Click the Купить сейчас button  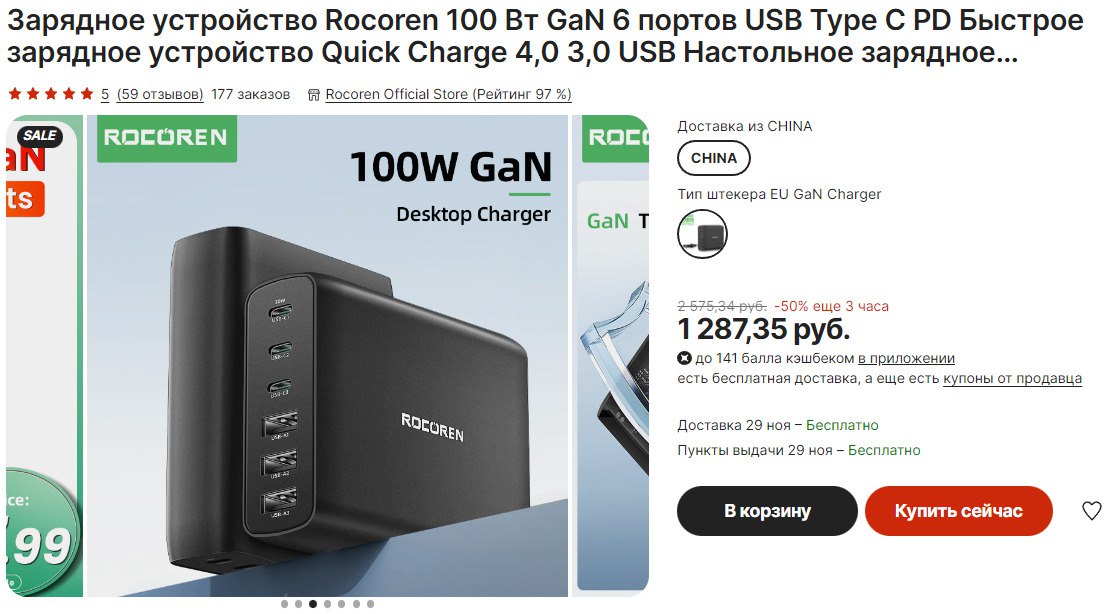click(x=958, y=511)
